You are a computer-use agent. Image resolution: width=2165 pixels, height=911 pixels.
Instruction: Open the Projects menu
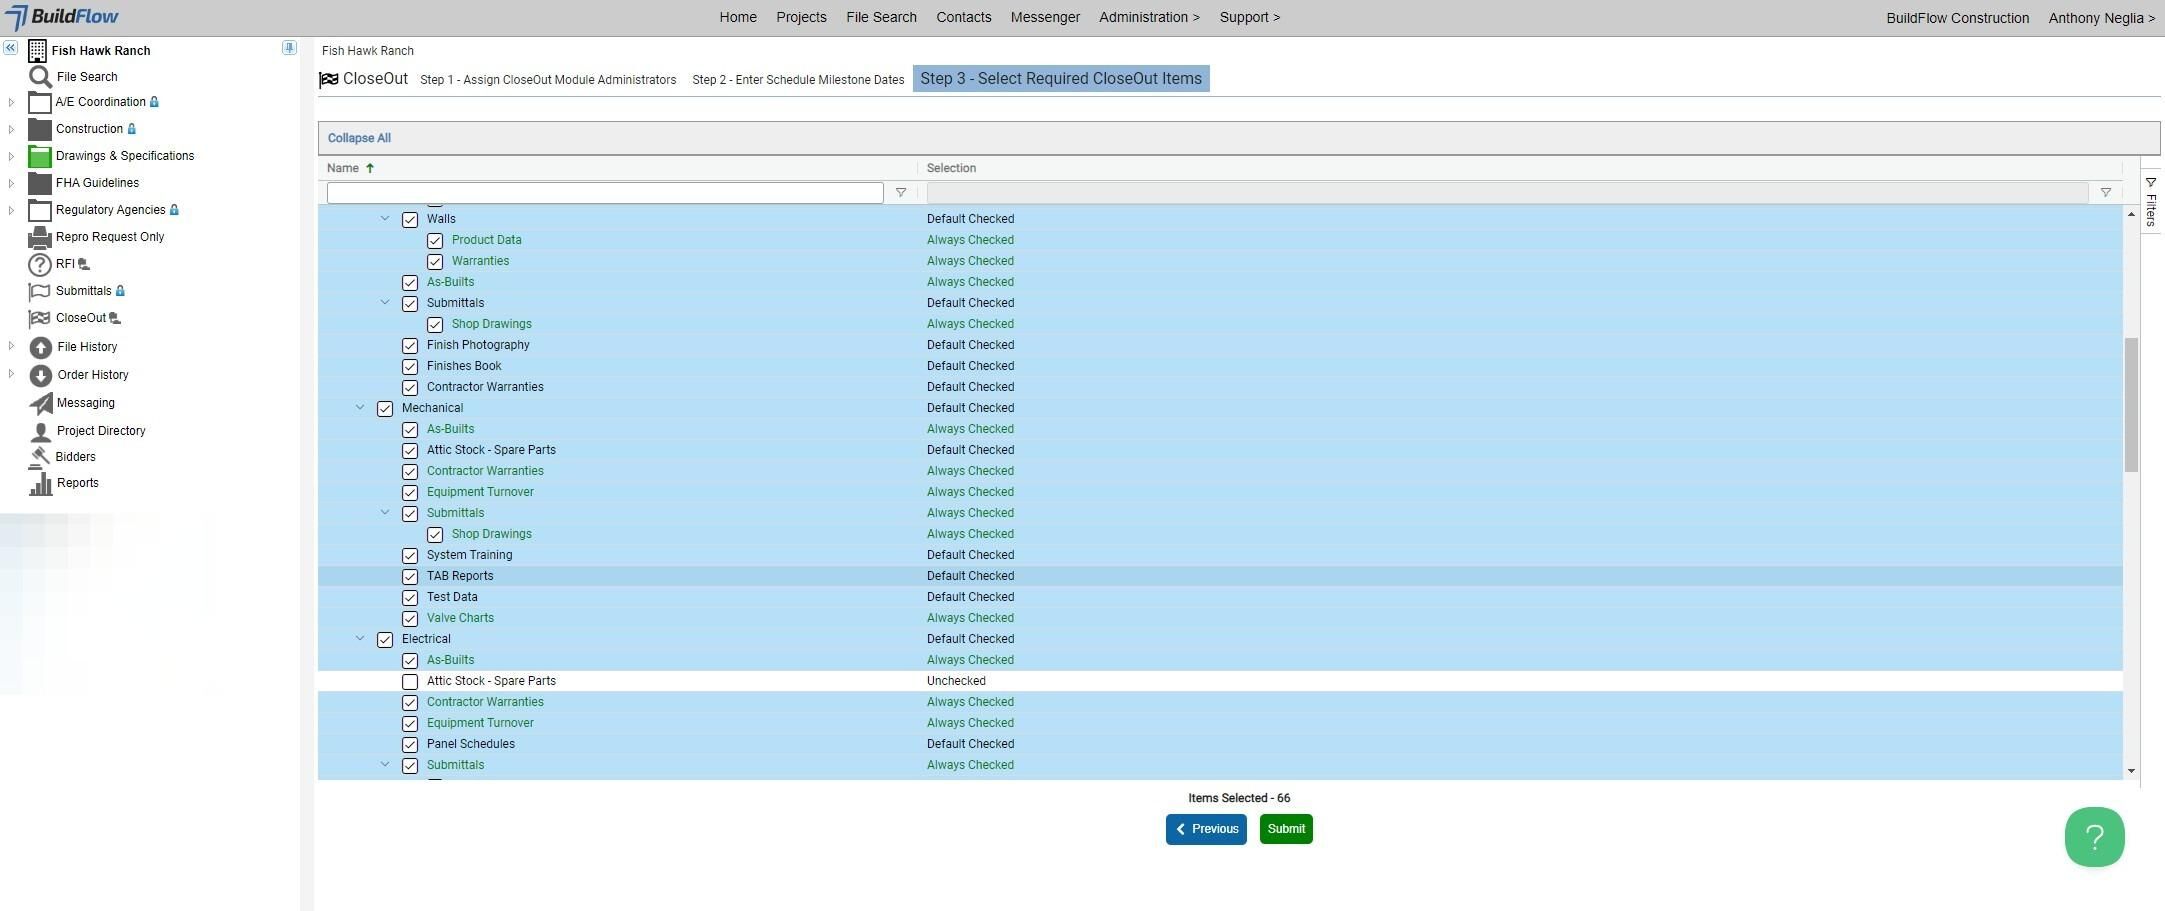pos(801,17)
